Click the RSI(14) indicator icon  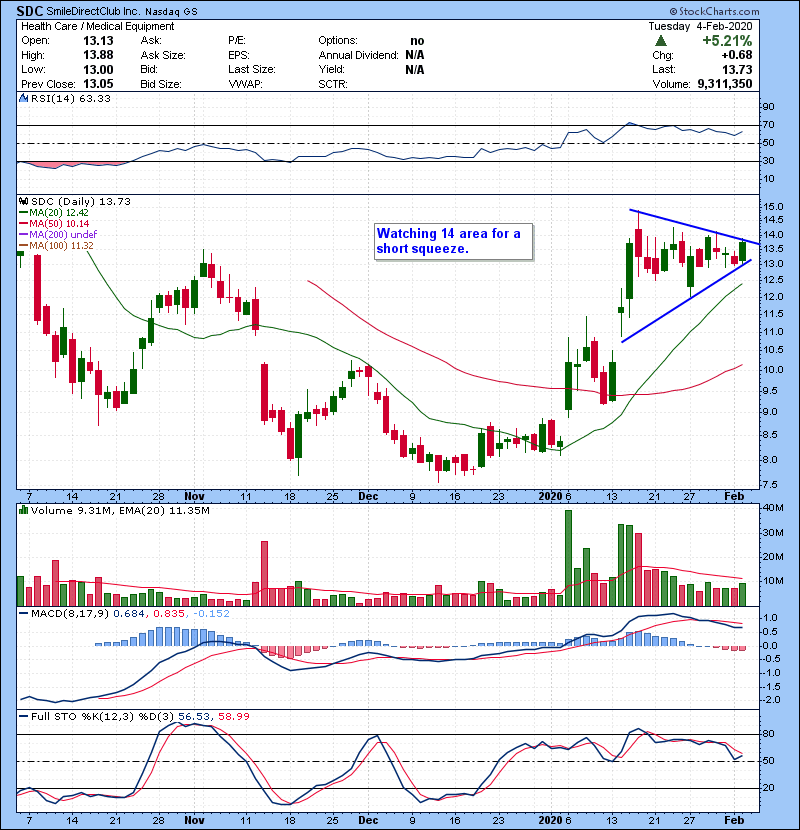click(23, 98)
